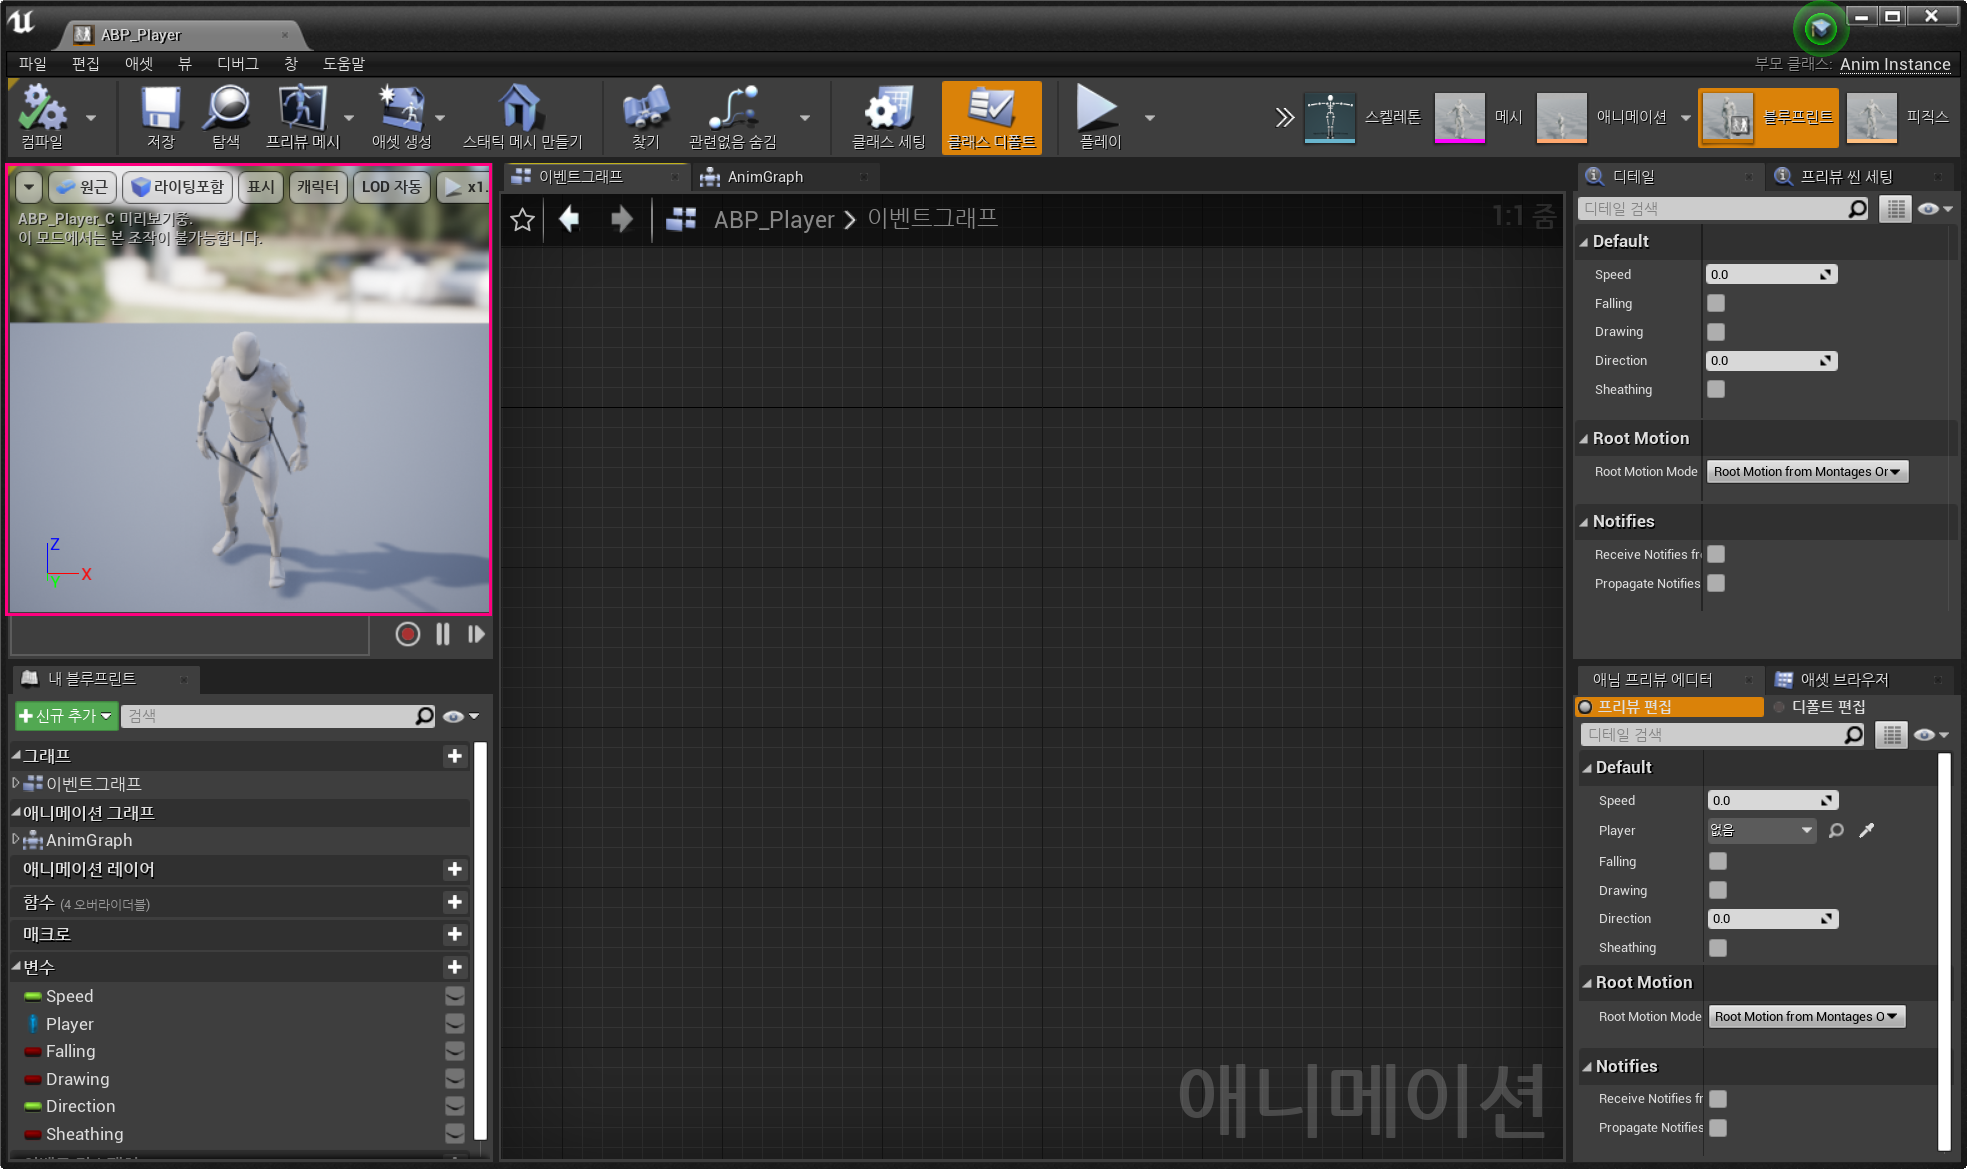Switch to the AnimGraph tab
This screenshot has width=1967, height=1169.
[x=765, y=177]
